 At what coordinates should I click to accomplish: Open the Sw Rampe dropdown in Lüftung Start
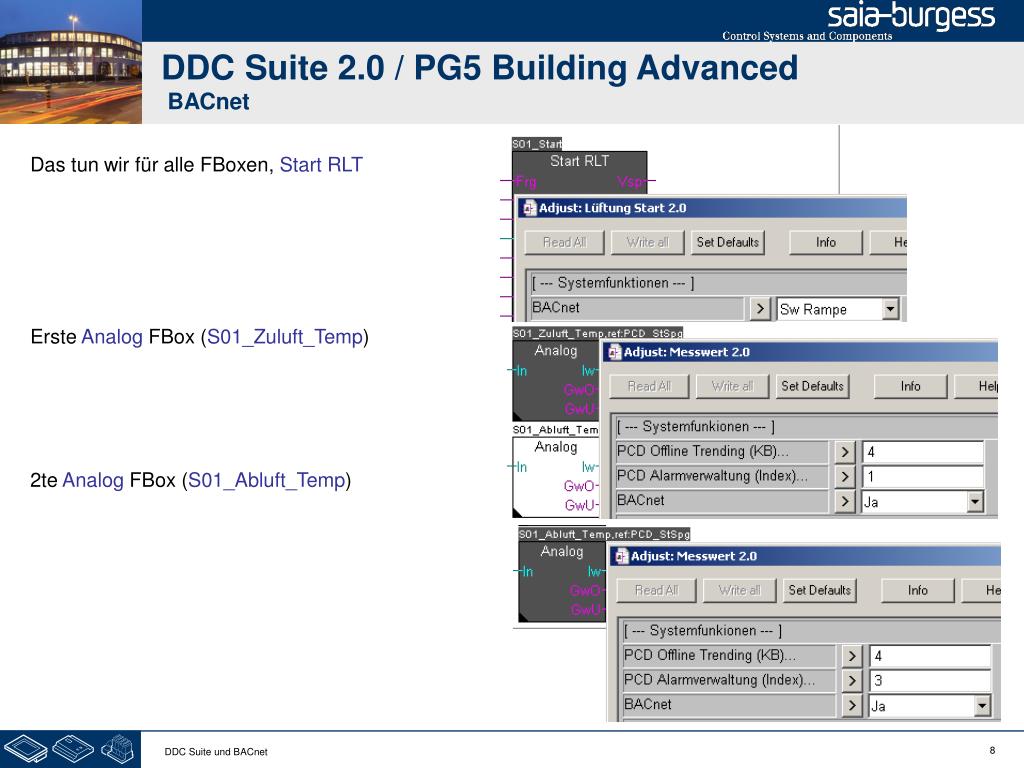click(x=890, y=309)
